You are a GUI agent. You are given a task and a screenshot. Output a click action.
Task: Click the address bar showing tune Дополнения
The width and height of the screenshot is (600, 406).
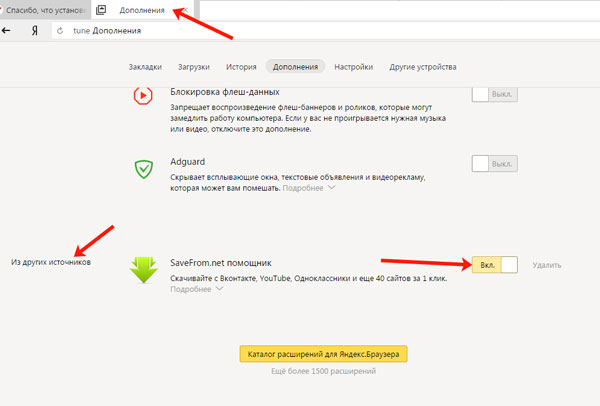300,31
